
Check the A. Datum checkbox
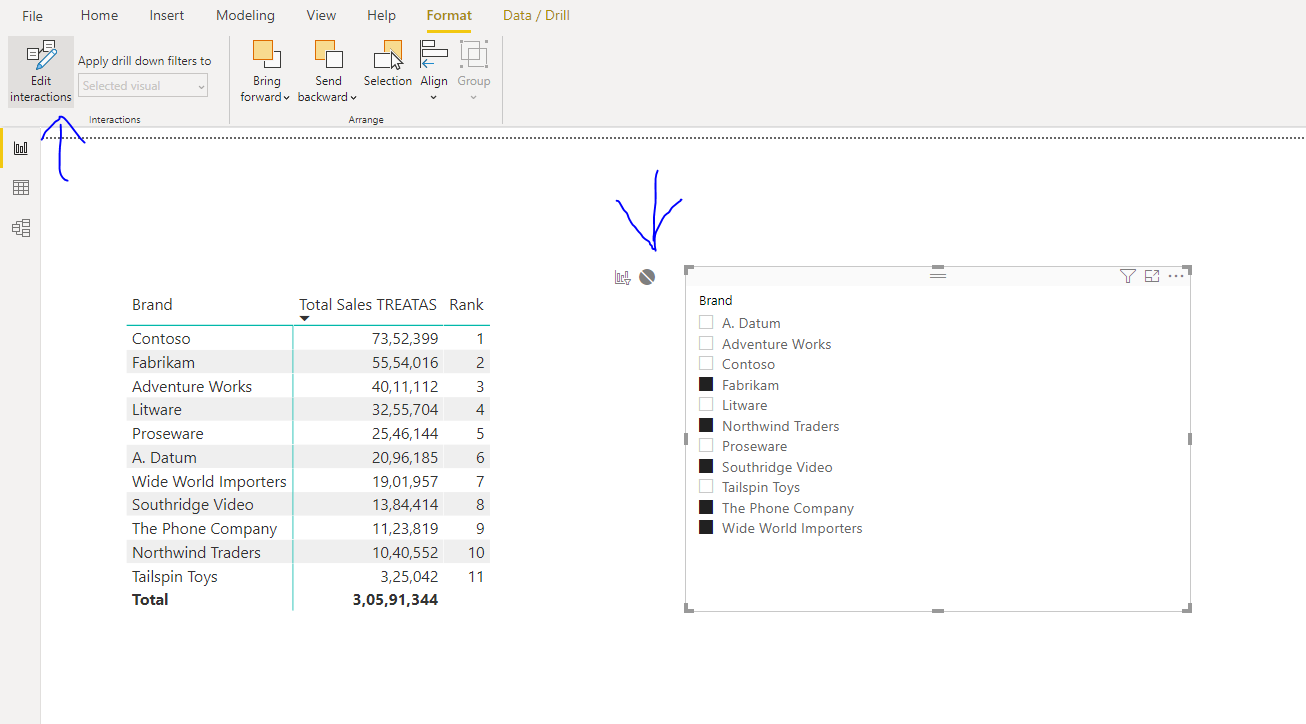click(706, 323)
